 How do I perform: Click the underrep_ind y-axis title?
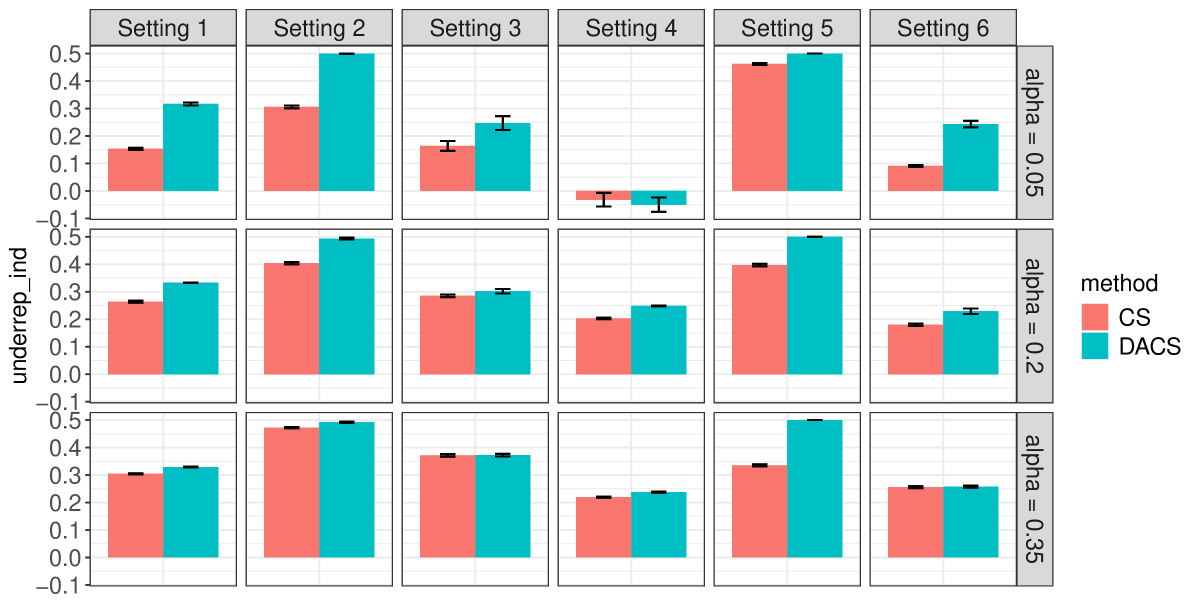(20, 315)
